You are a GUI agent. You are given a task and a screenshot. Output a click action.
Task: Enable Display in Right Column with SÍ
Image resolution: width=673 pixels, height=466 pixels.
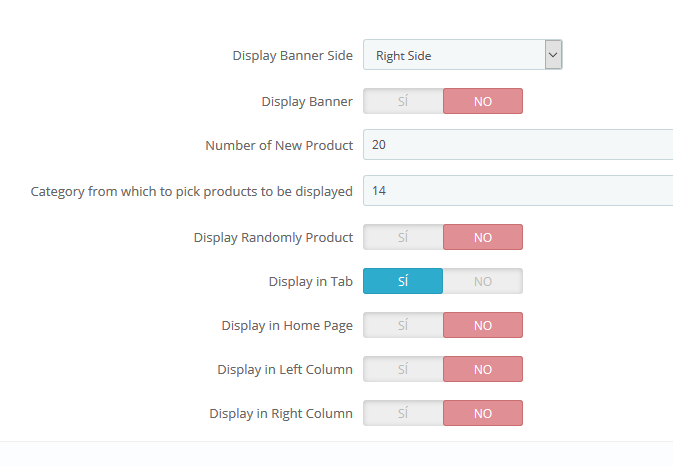(403, 413)
